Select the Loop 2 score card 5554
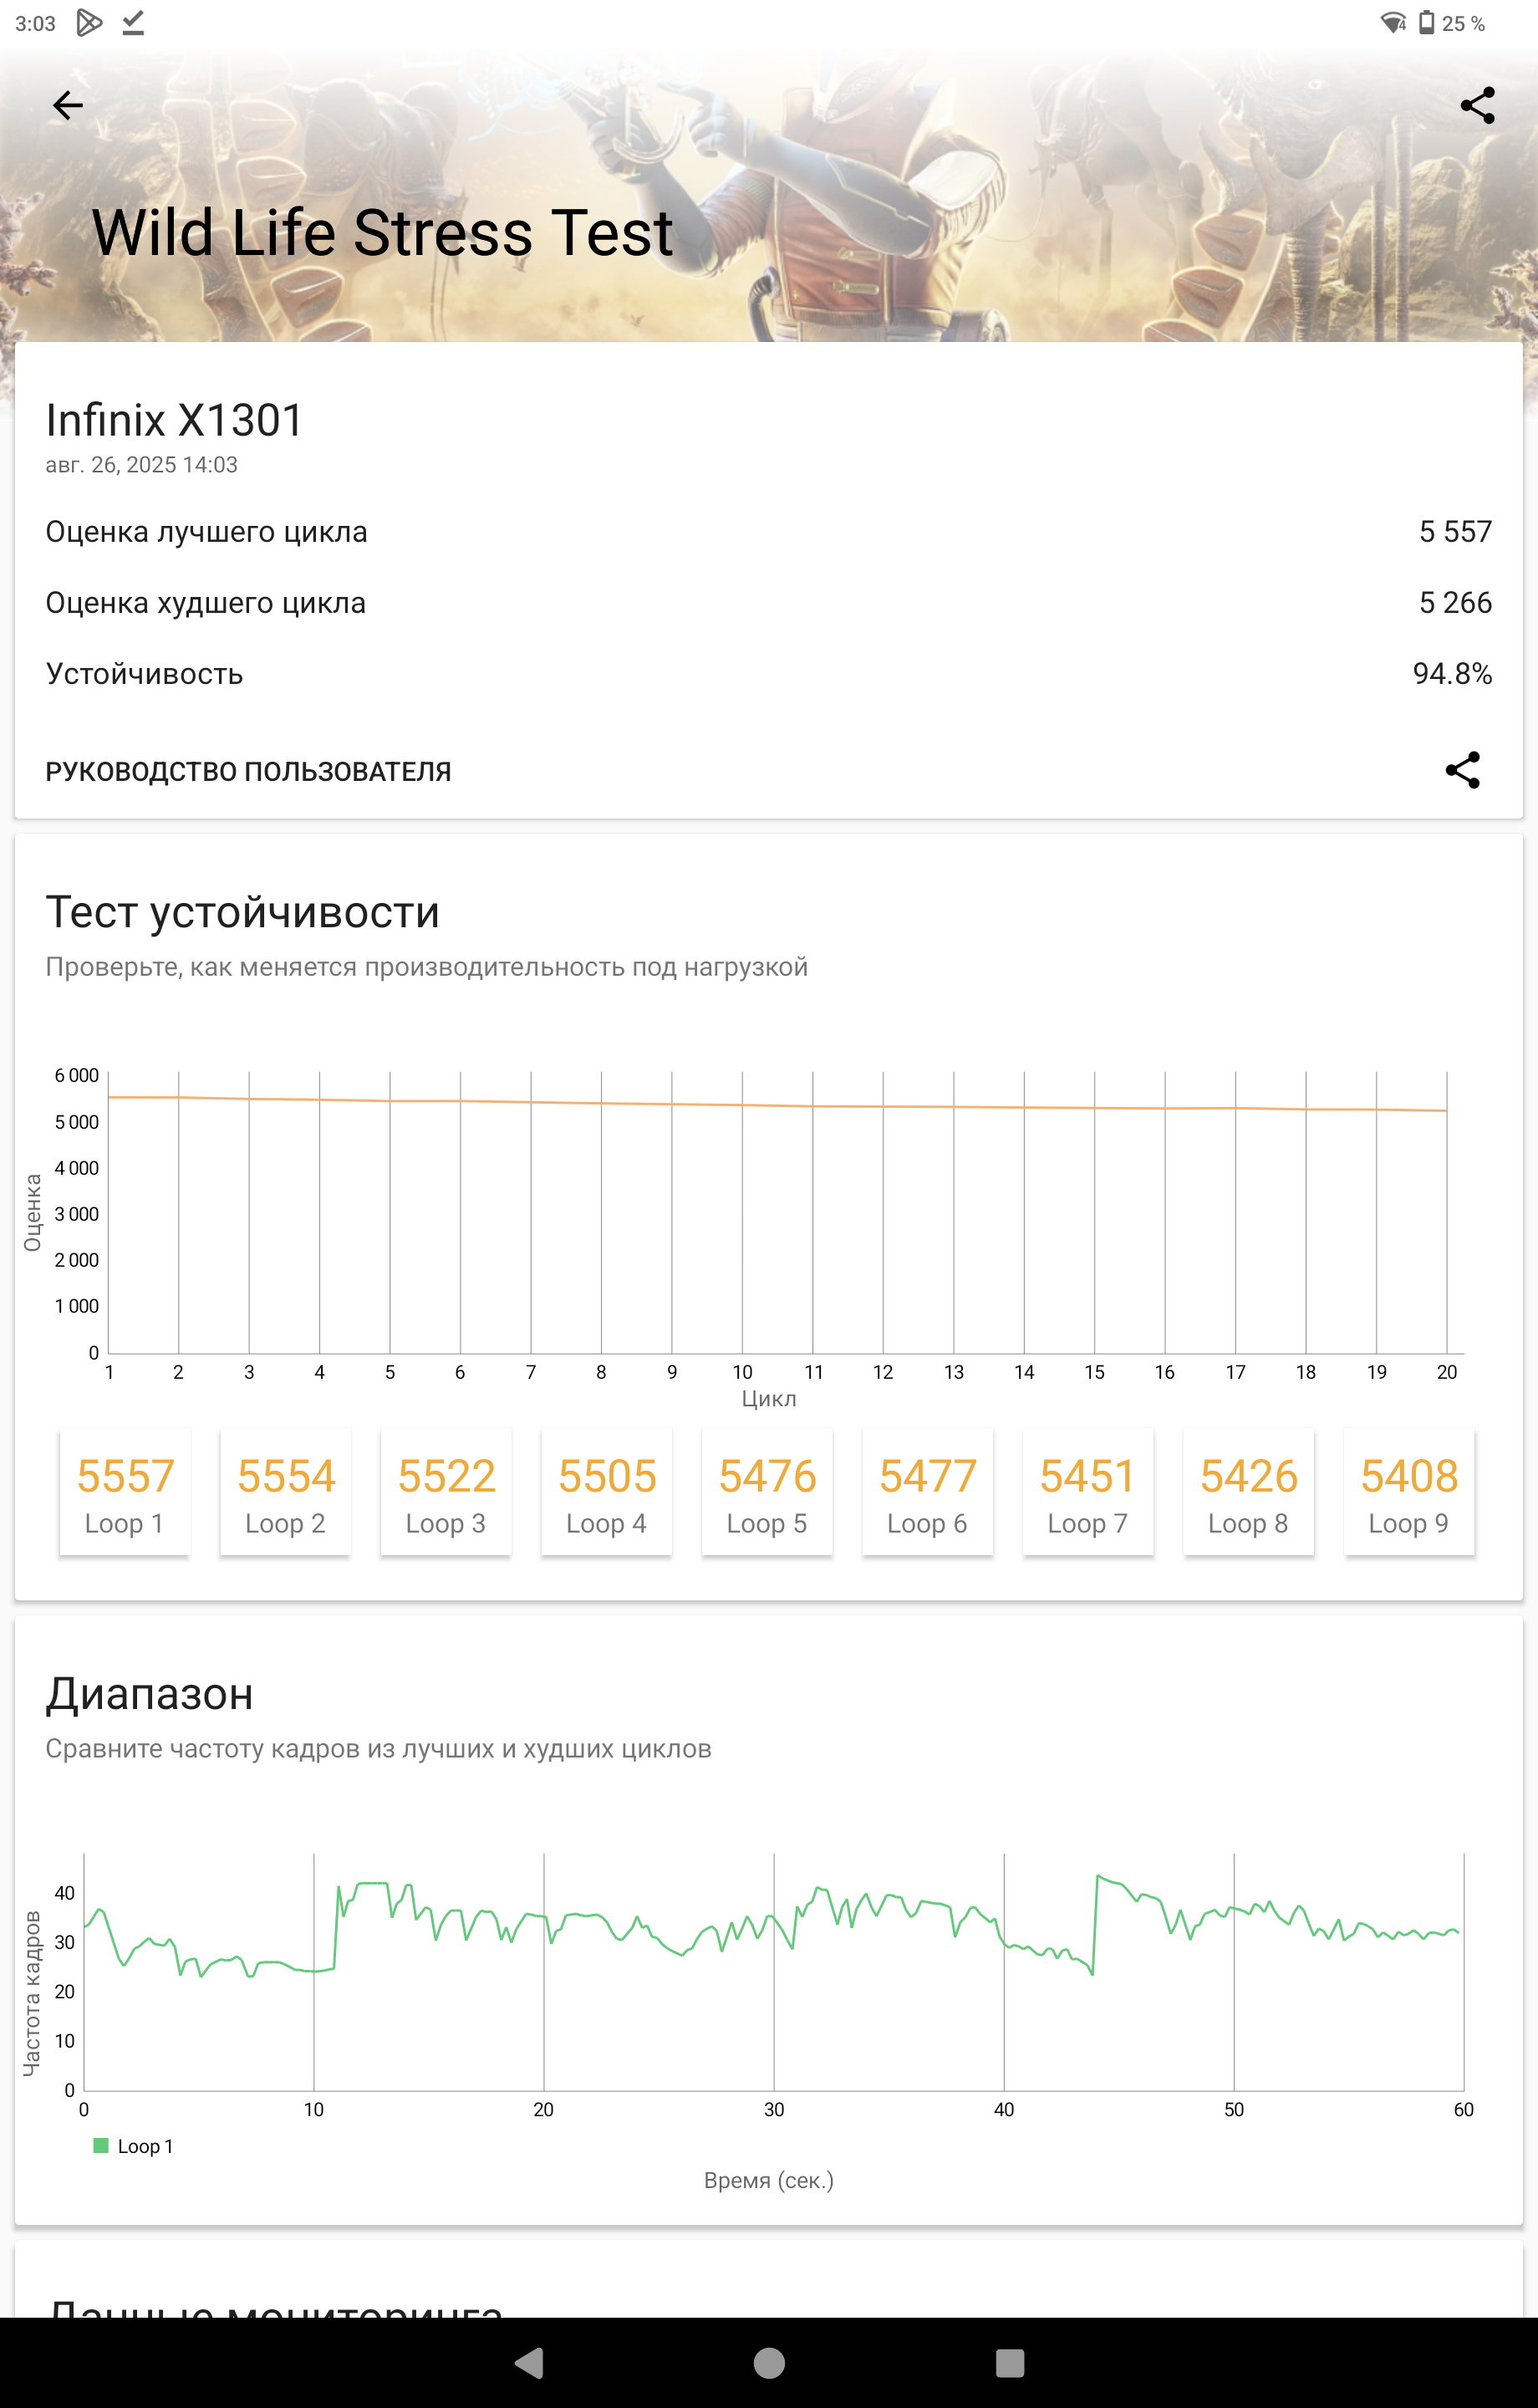The height and width of the screenshot is (2408, 1538). point(286,1492)
